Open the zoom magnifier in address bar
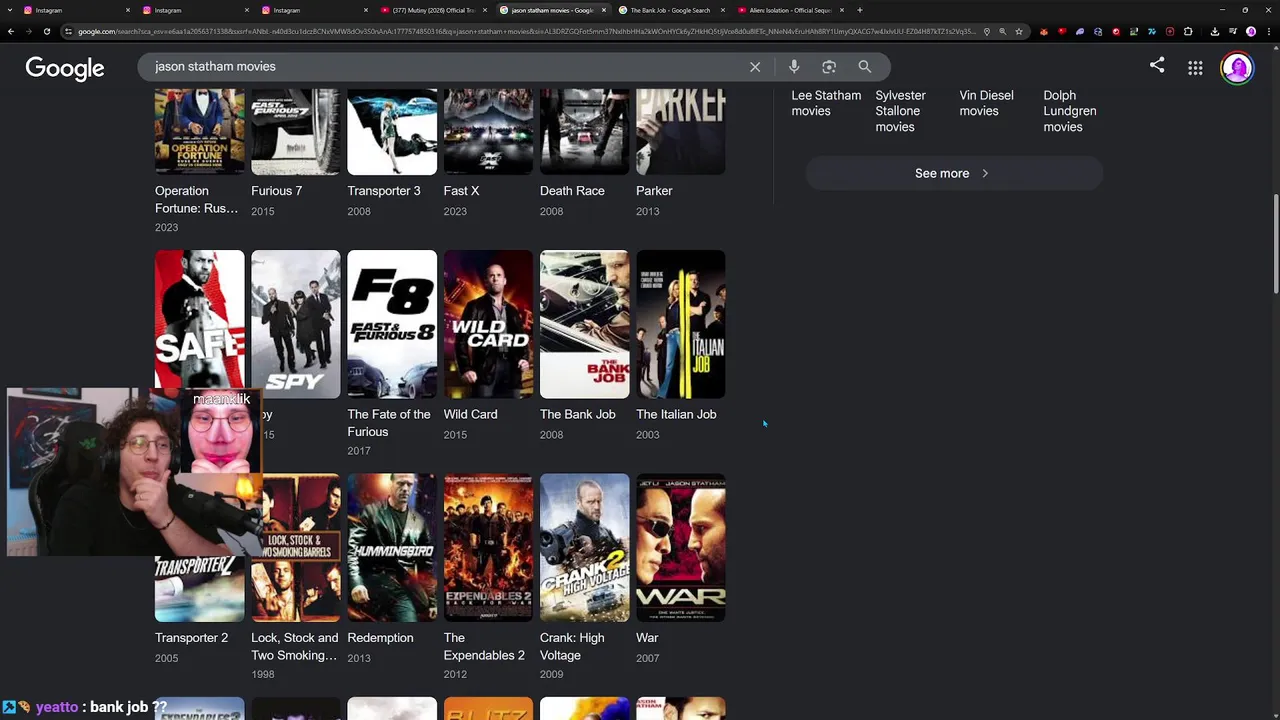The height and width of the screenshot is (720, 1280). [x=1003, y=31]
